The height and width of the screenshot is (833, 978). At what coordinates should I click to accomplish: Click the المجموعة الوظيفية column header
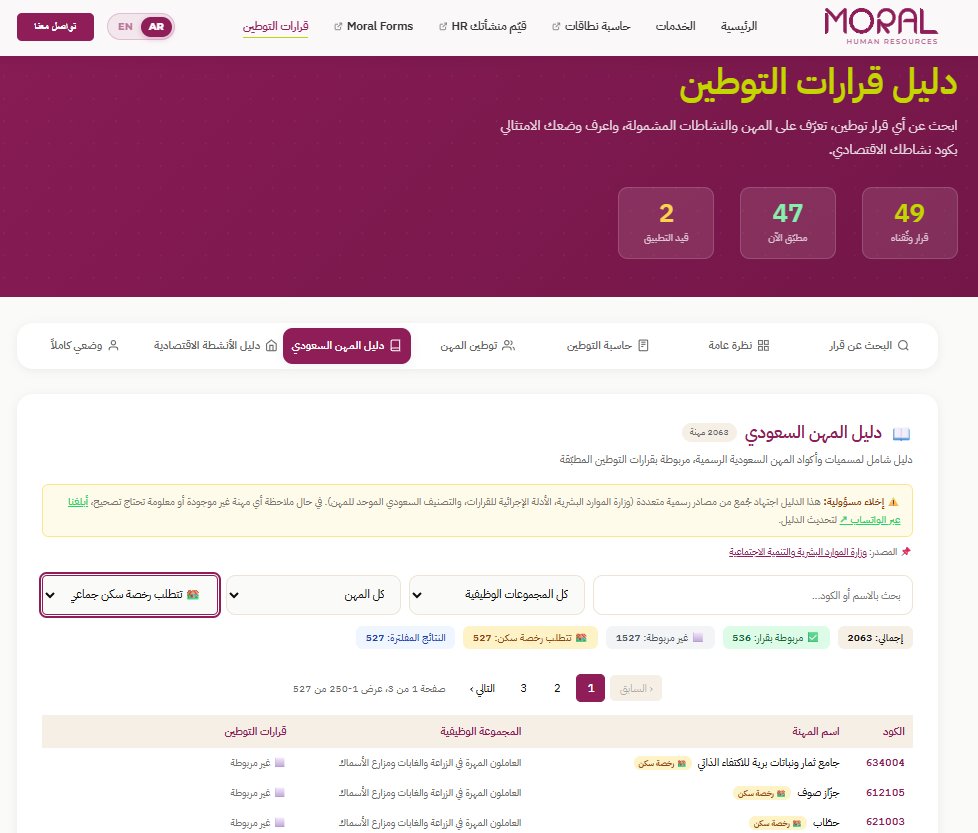[481, 731]
